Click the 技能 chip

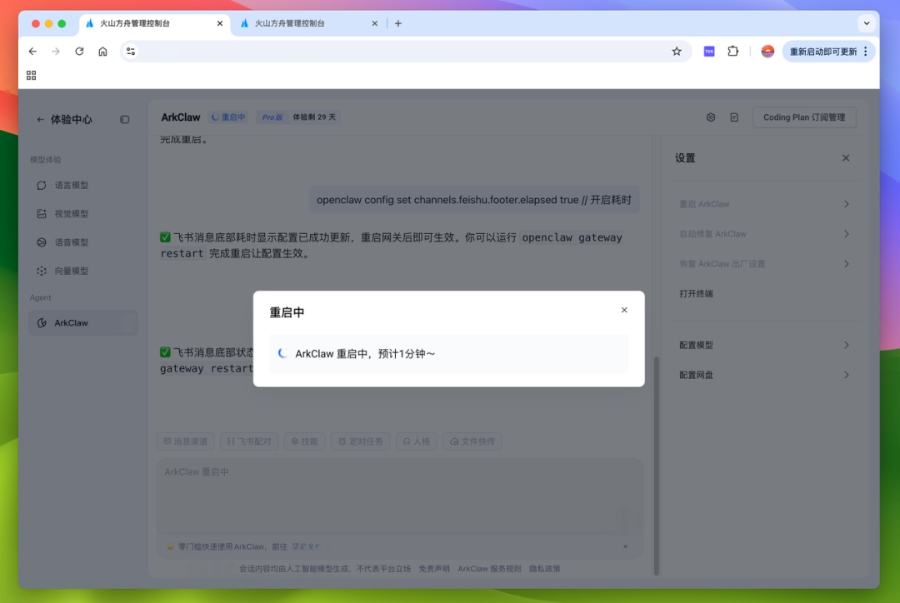pyautogui.click(x=304, y=441)
